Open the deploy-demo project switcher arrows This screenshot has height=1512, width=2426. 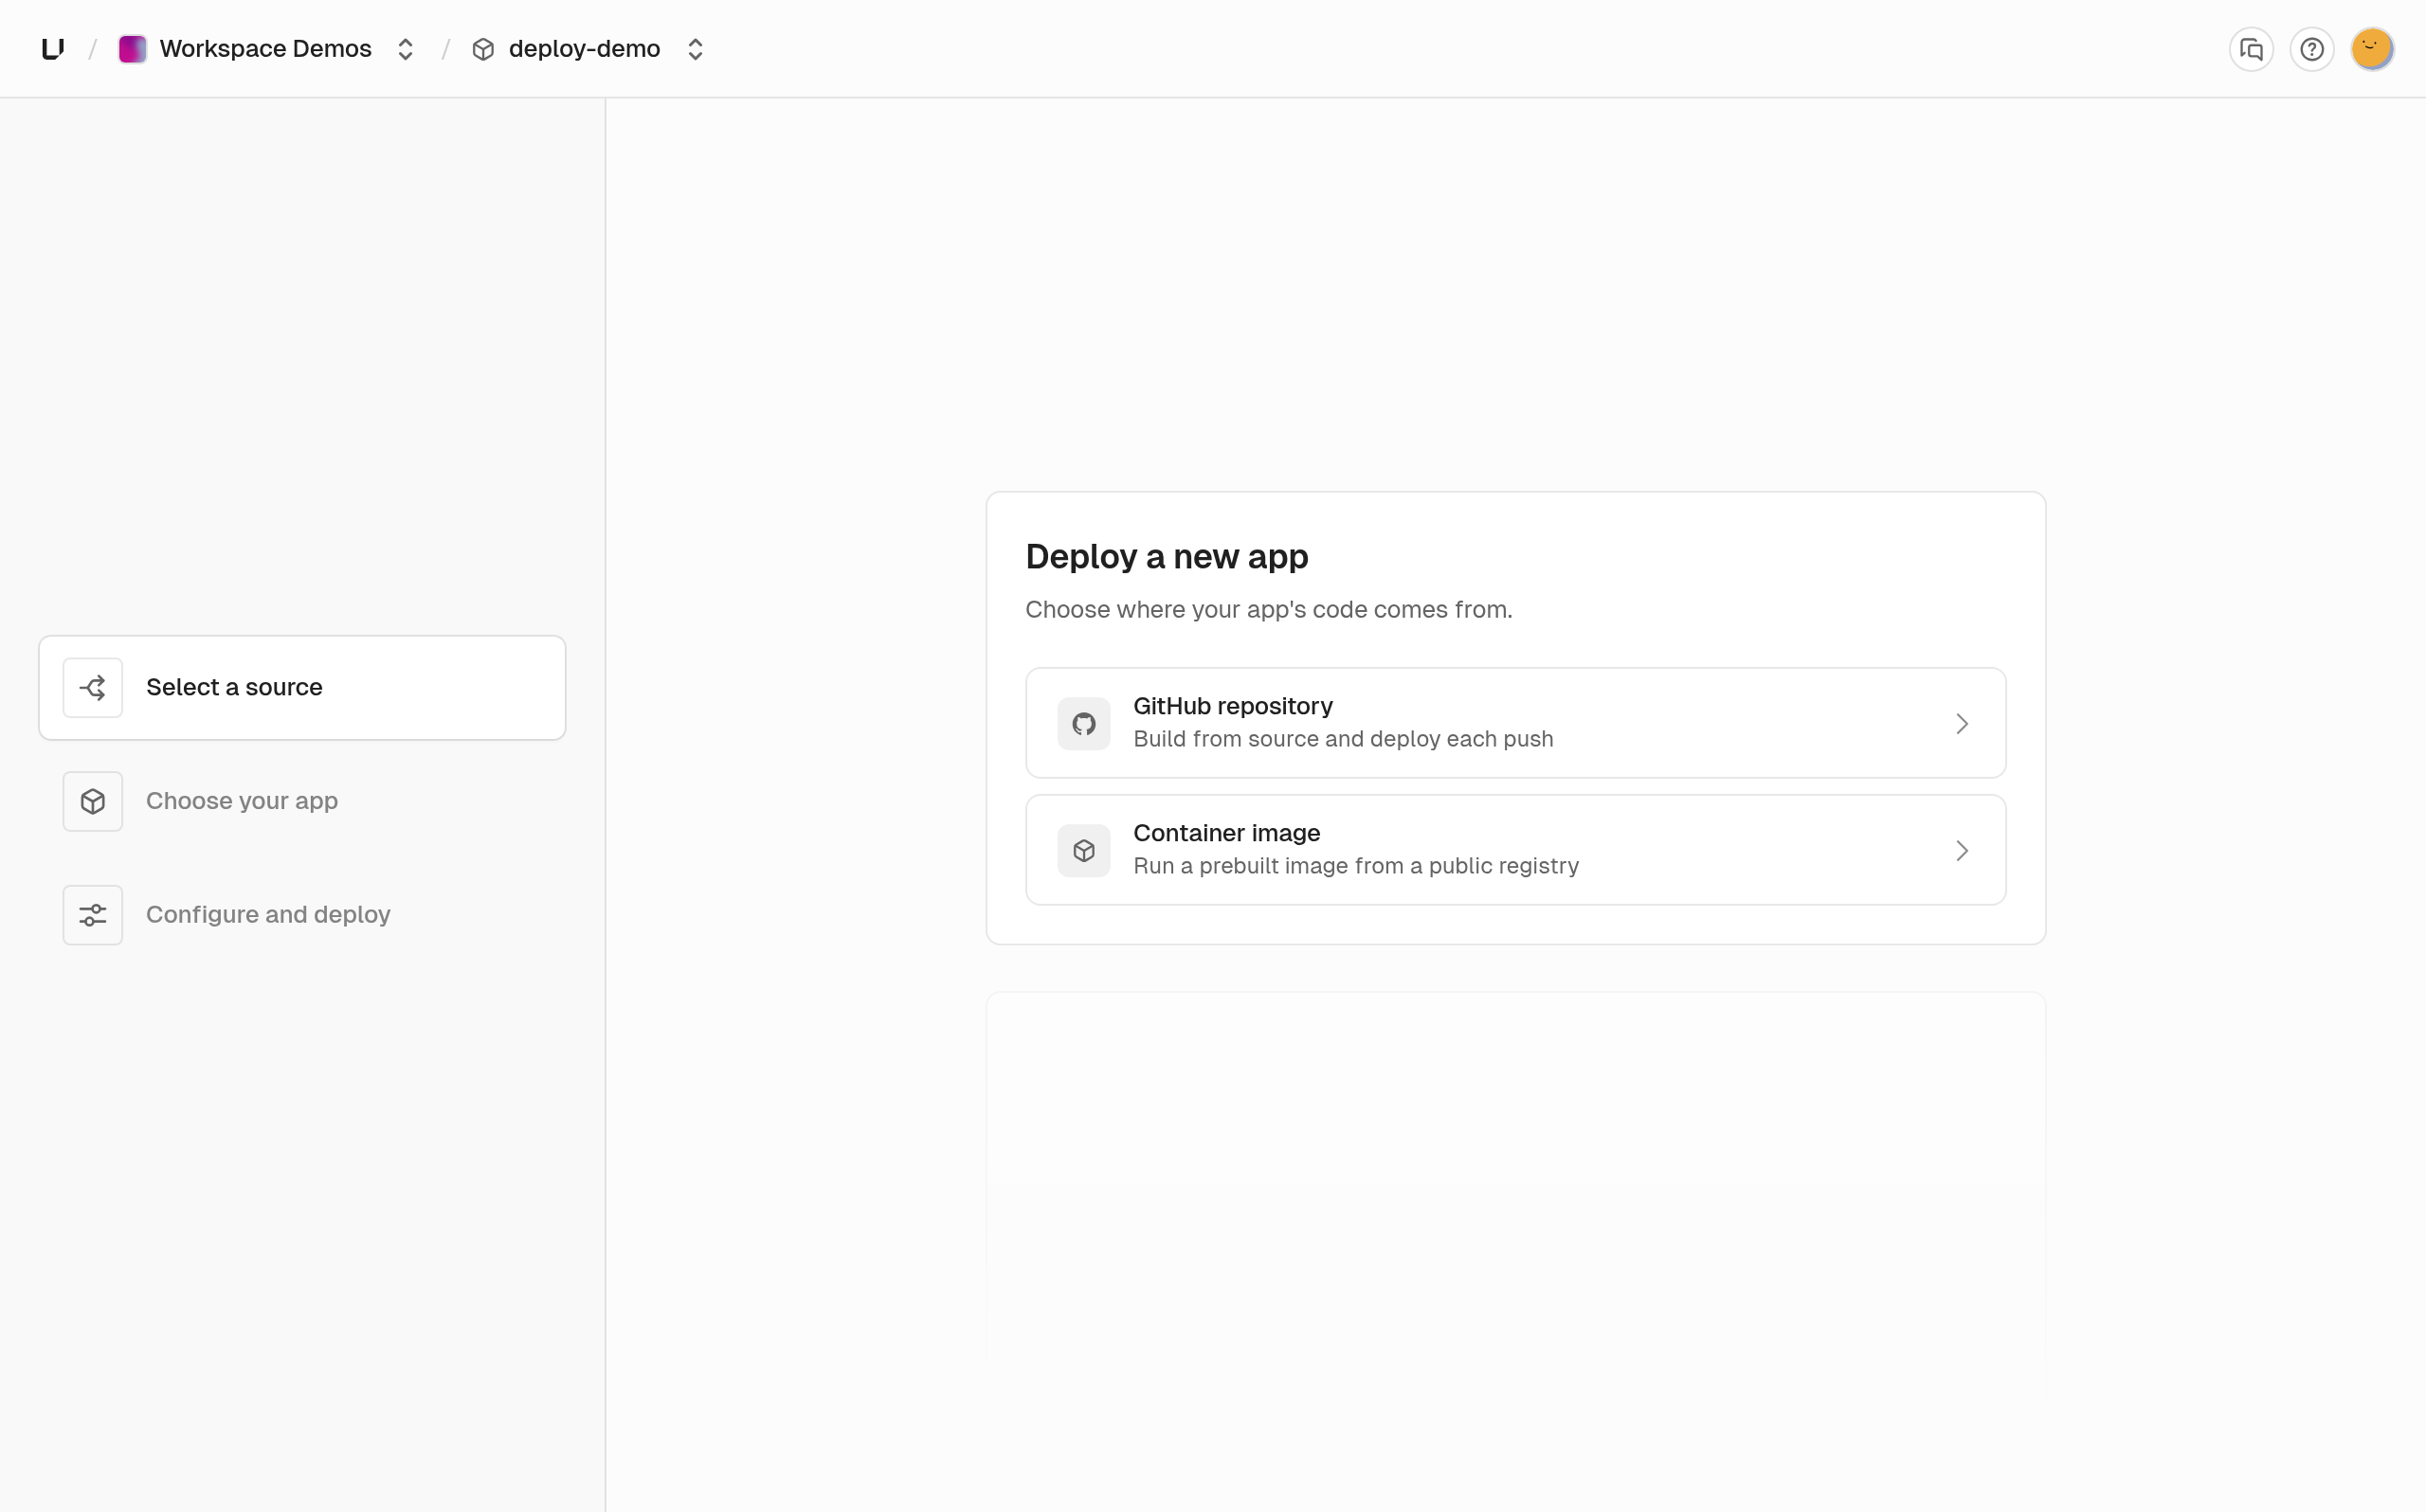coord(695,49)
